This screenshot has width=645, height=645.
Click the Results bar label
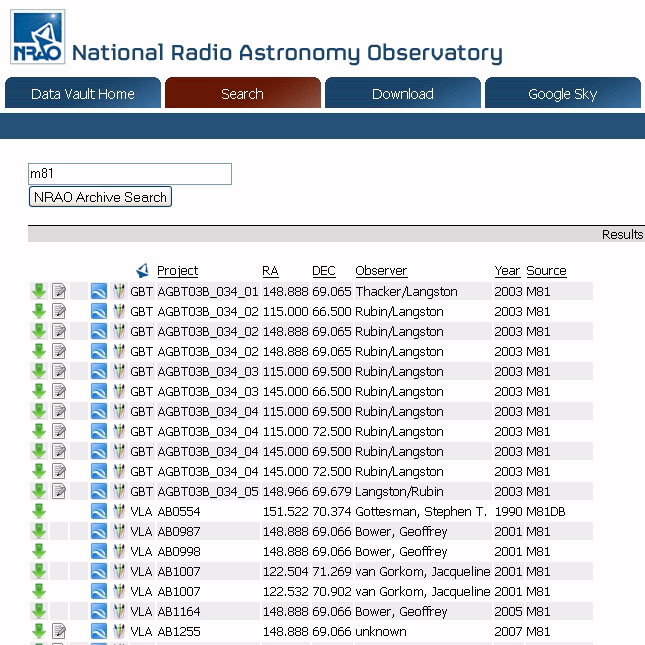(622, 234)
